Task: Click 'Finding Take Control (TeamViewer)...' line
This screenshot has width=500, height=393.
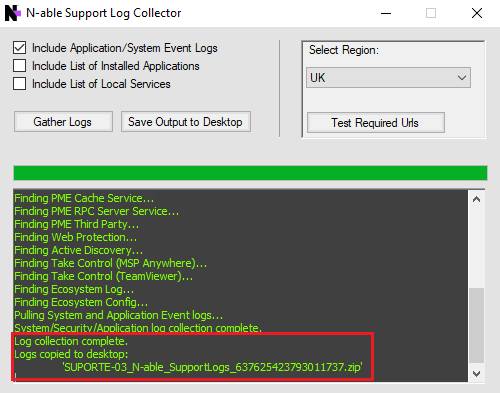Action: pos(103,276)
